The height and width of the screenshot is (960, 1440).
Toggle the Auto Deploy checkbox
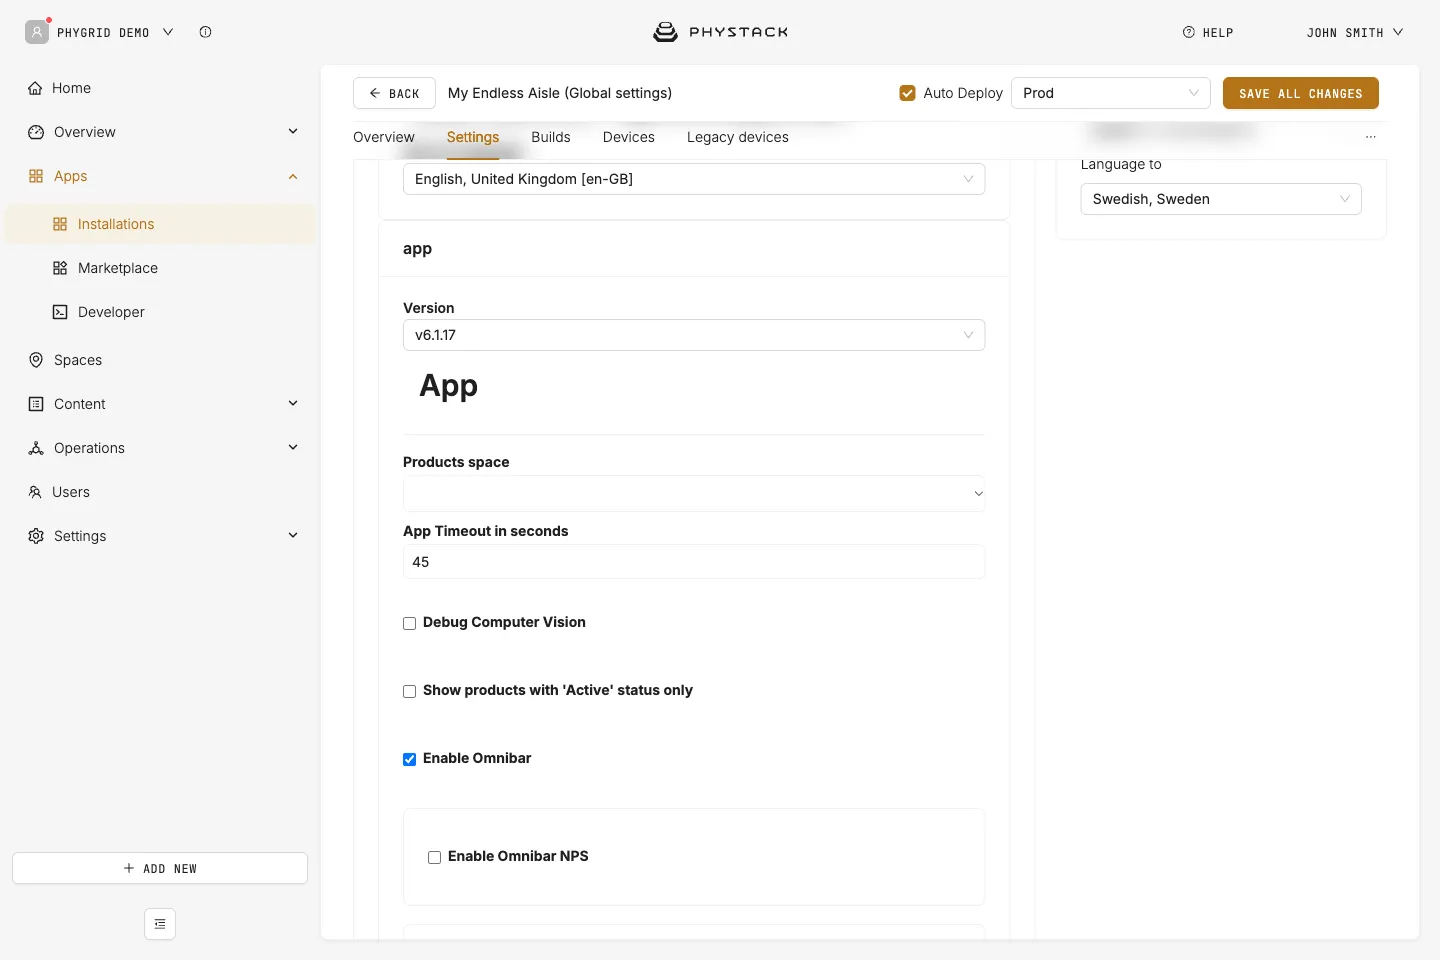(908, 93)
